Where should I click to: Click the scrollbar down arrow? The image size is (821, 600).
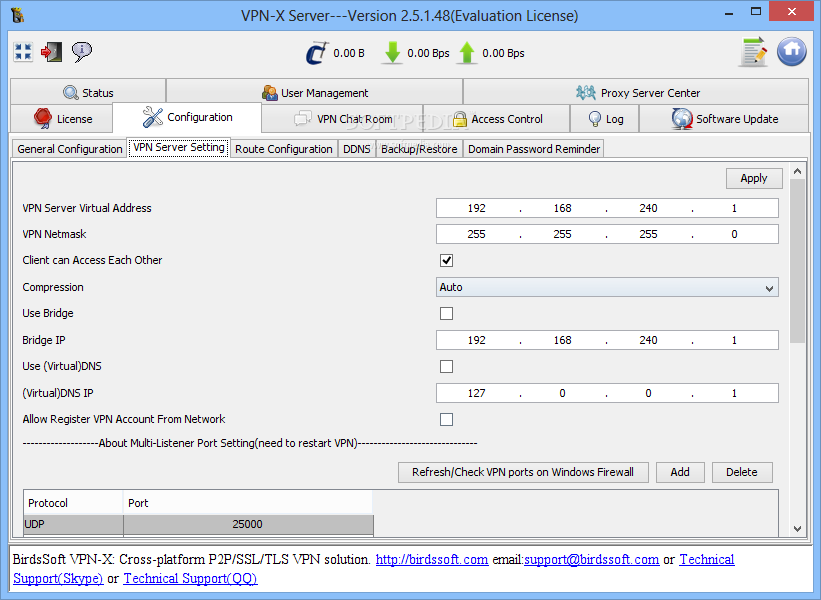click(797, 529)
